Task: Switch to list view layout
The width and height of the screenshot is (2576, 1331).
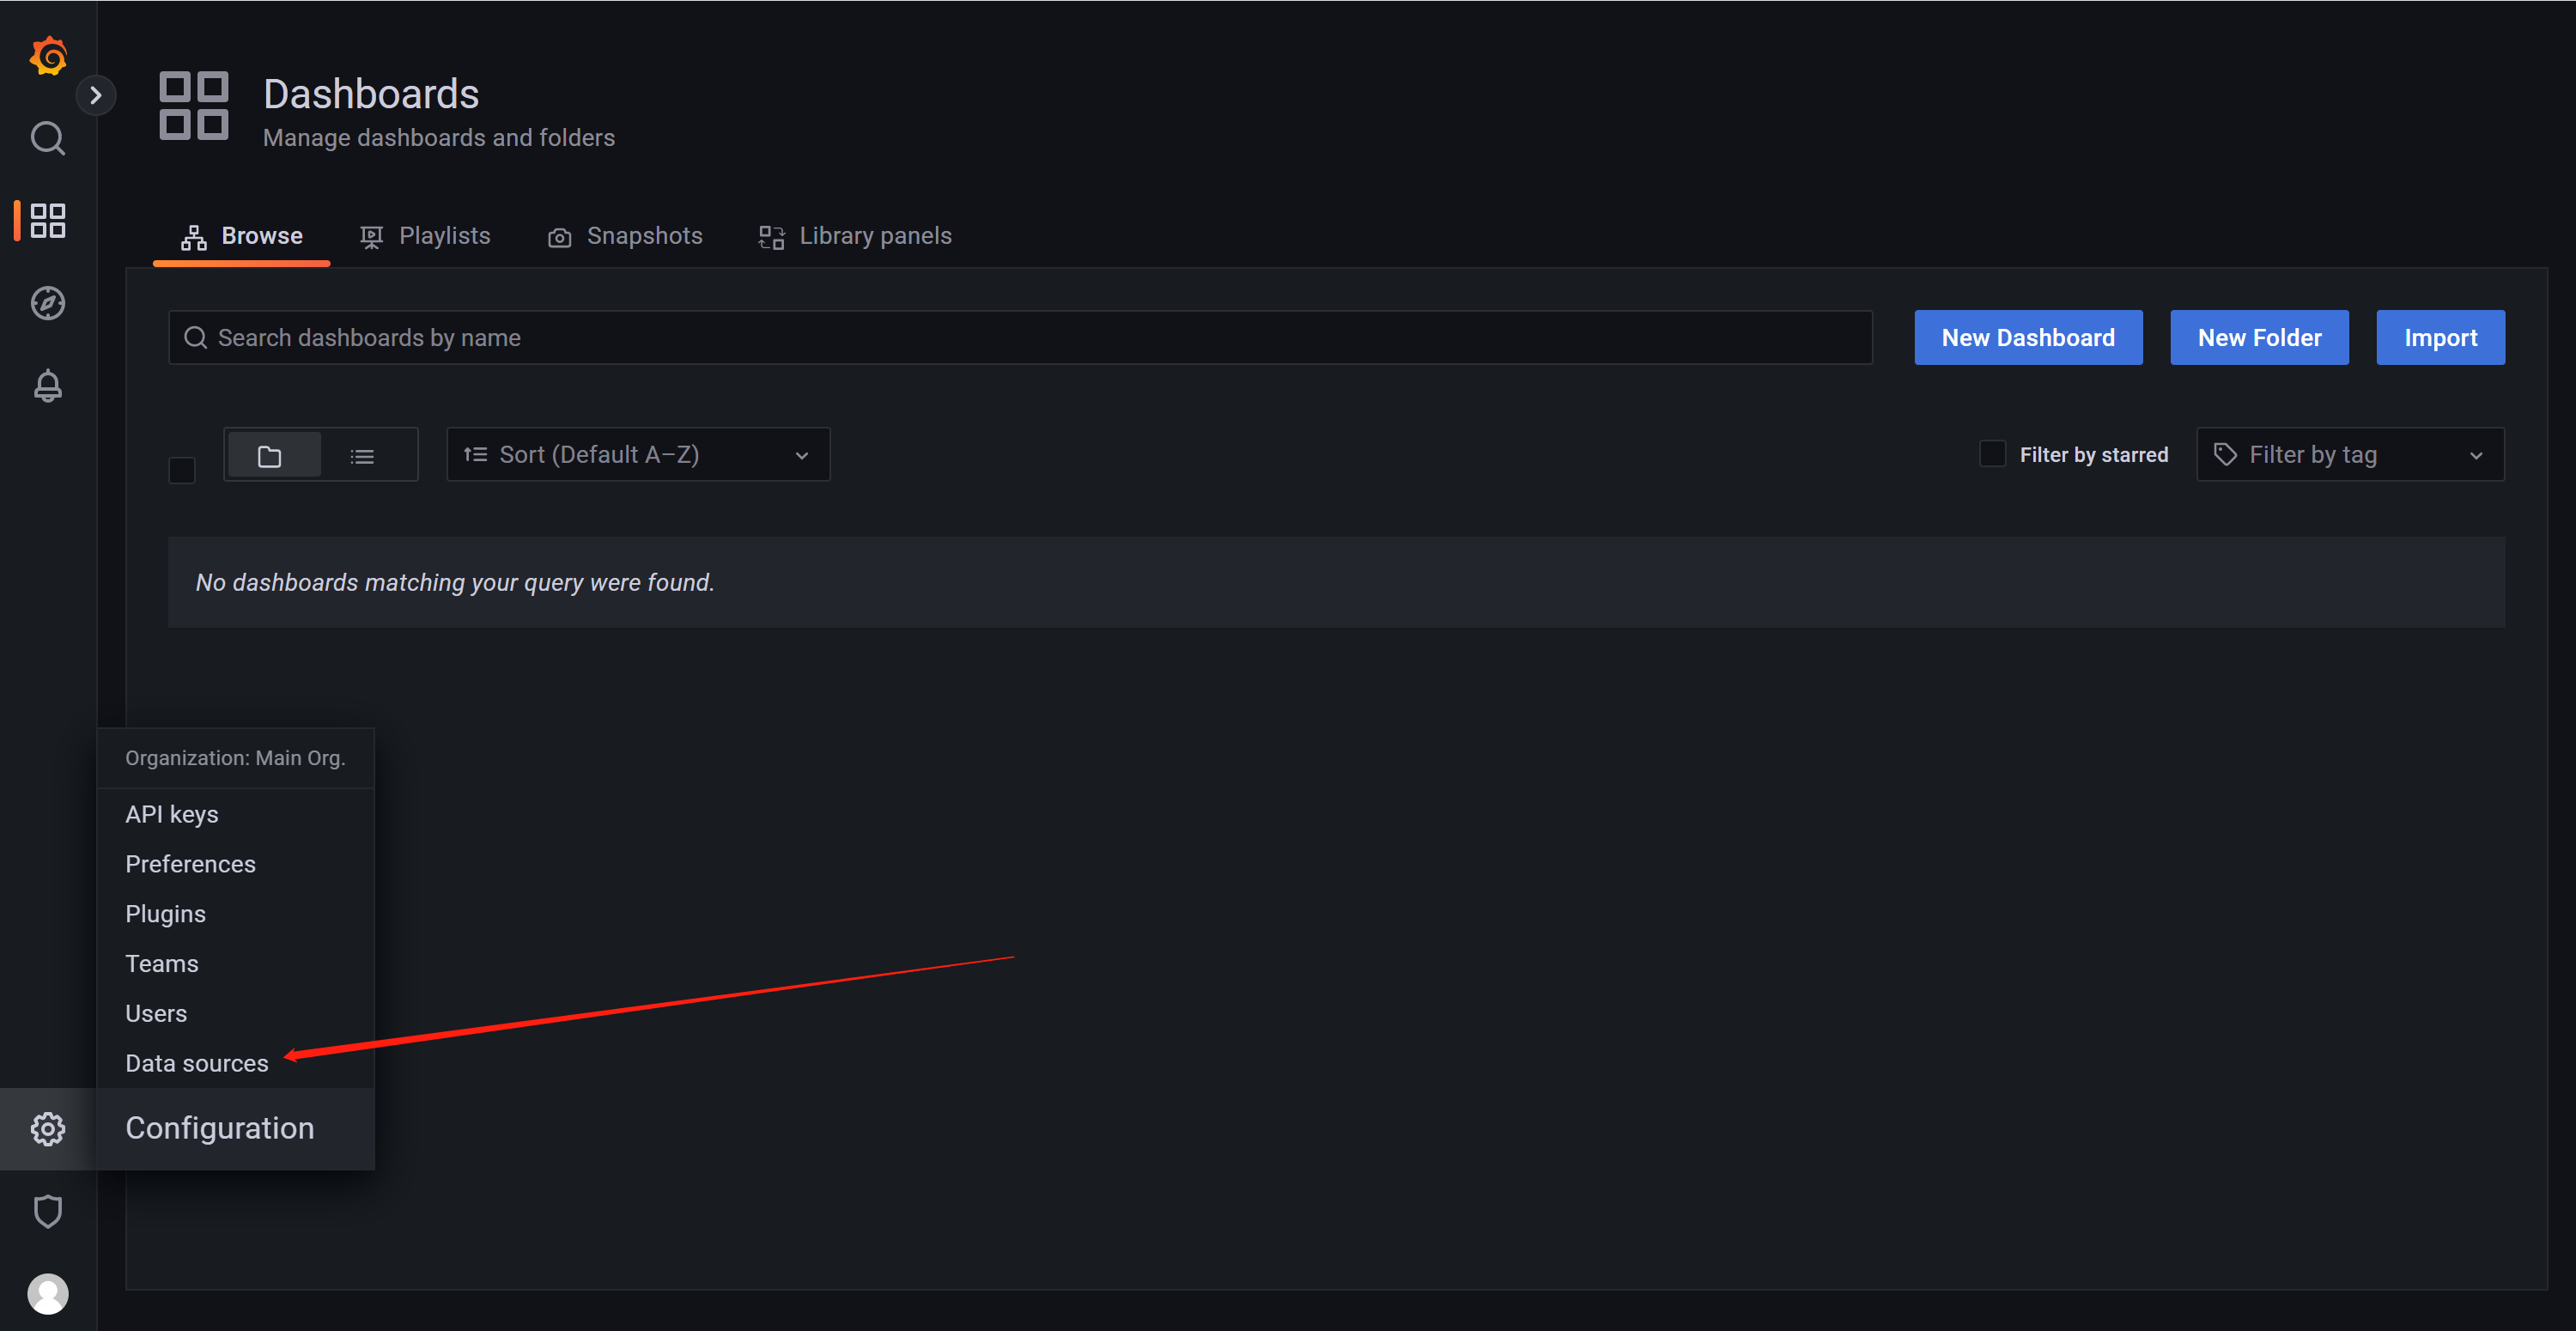Action: (363, 455)
